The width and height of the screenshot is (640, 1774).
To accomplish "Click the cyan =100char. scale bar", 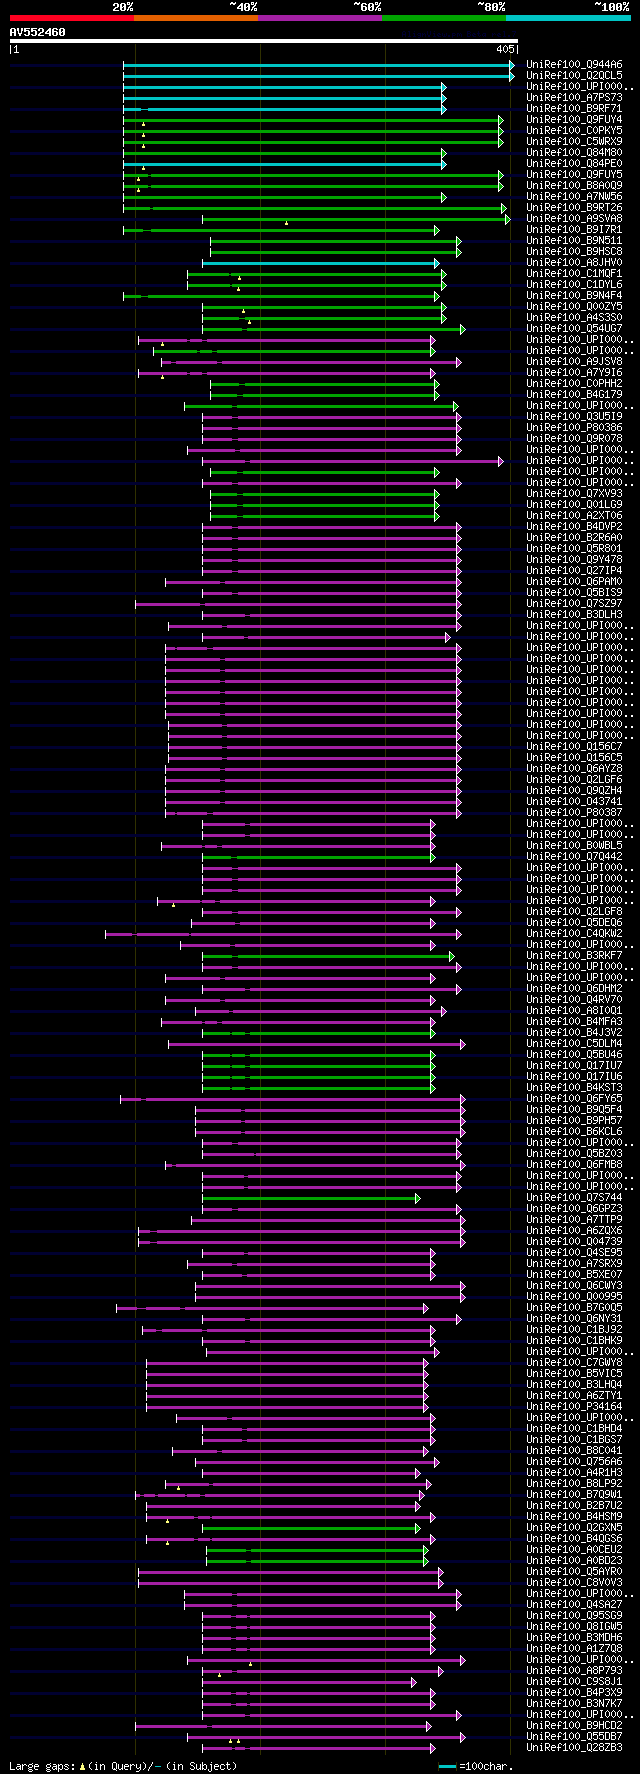I will click(x=447, y=1767).
